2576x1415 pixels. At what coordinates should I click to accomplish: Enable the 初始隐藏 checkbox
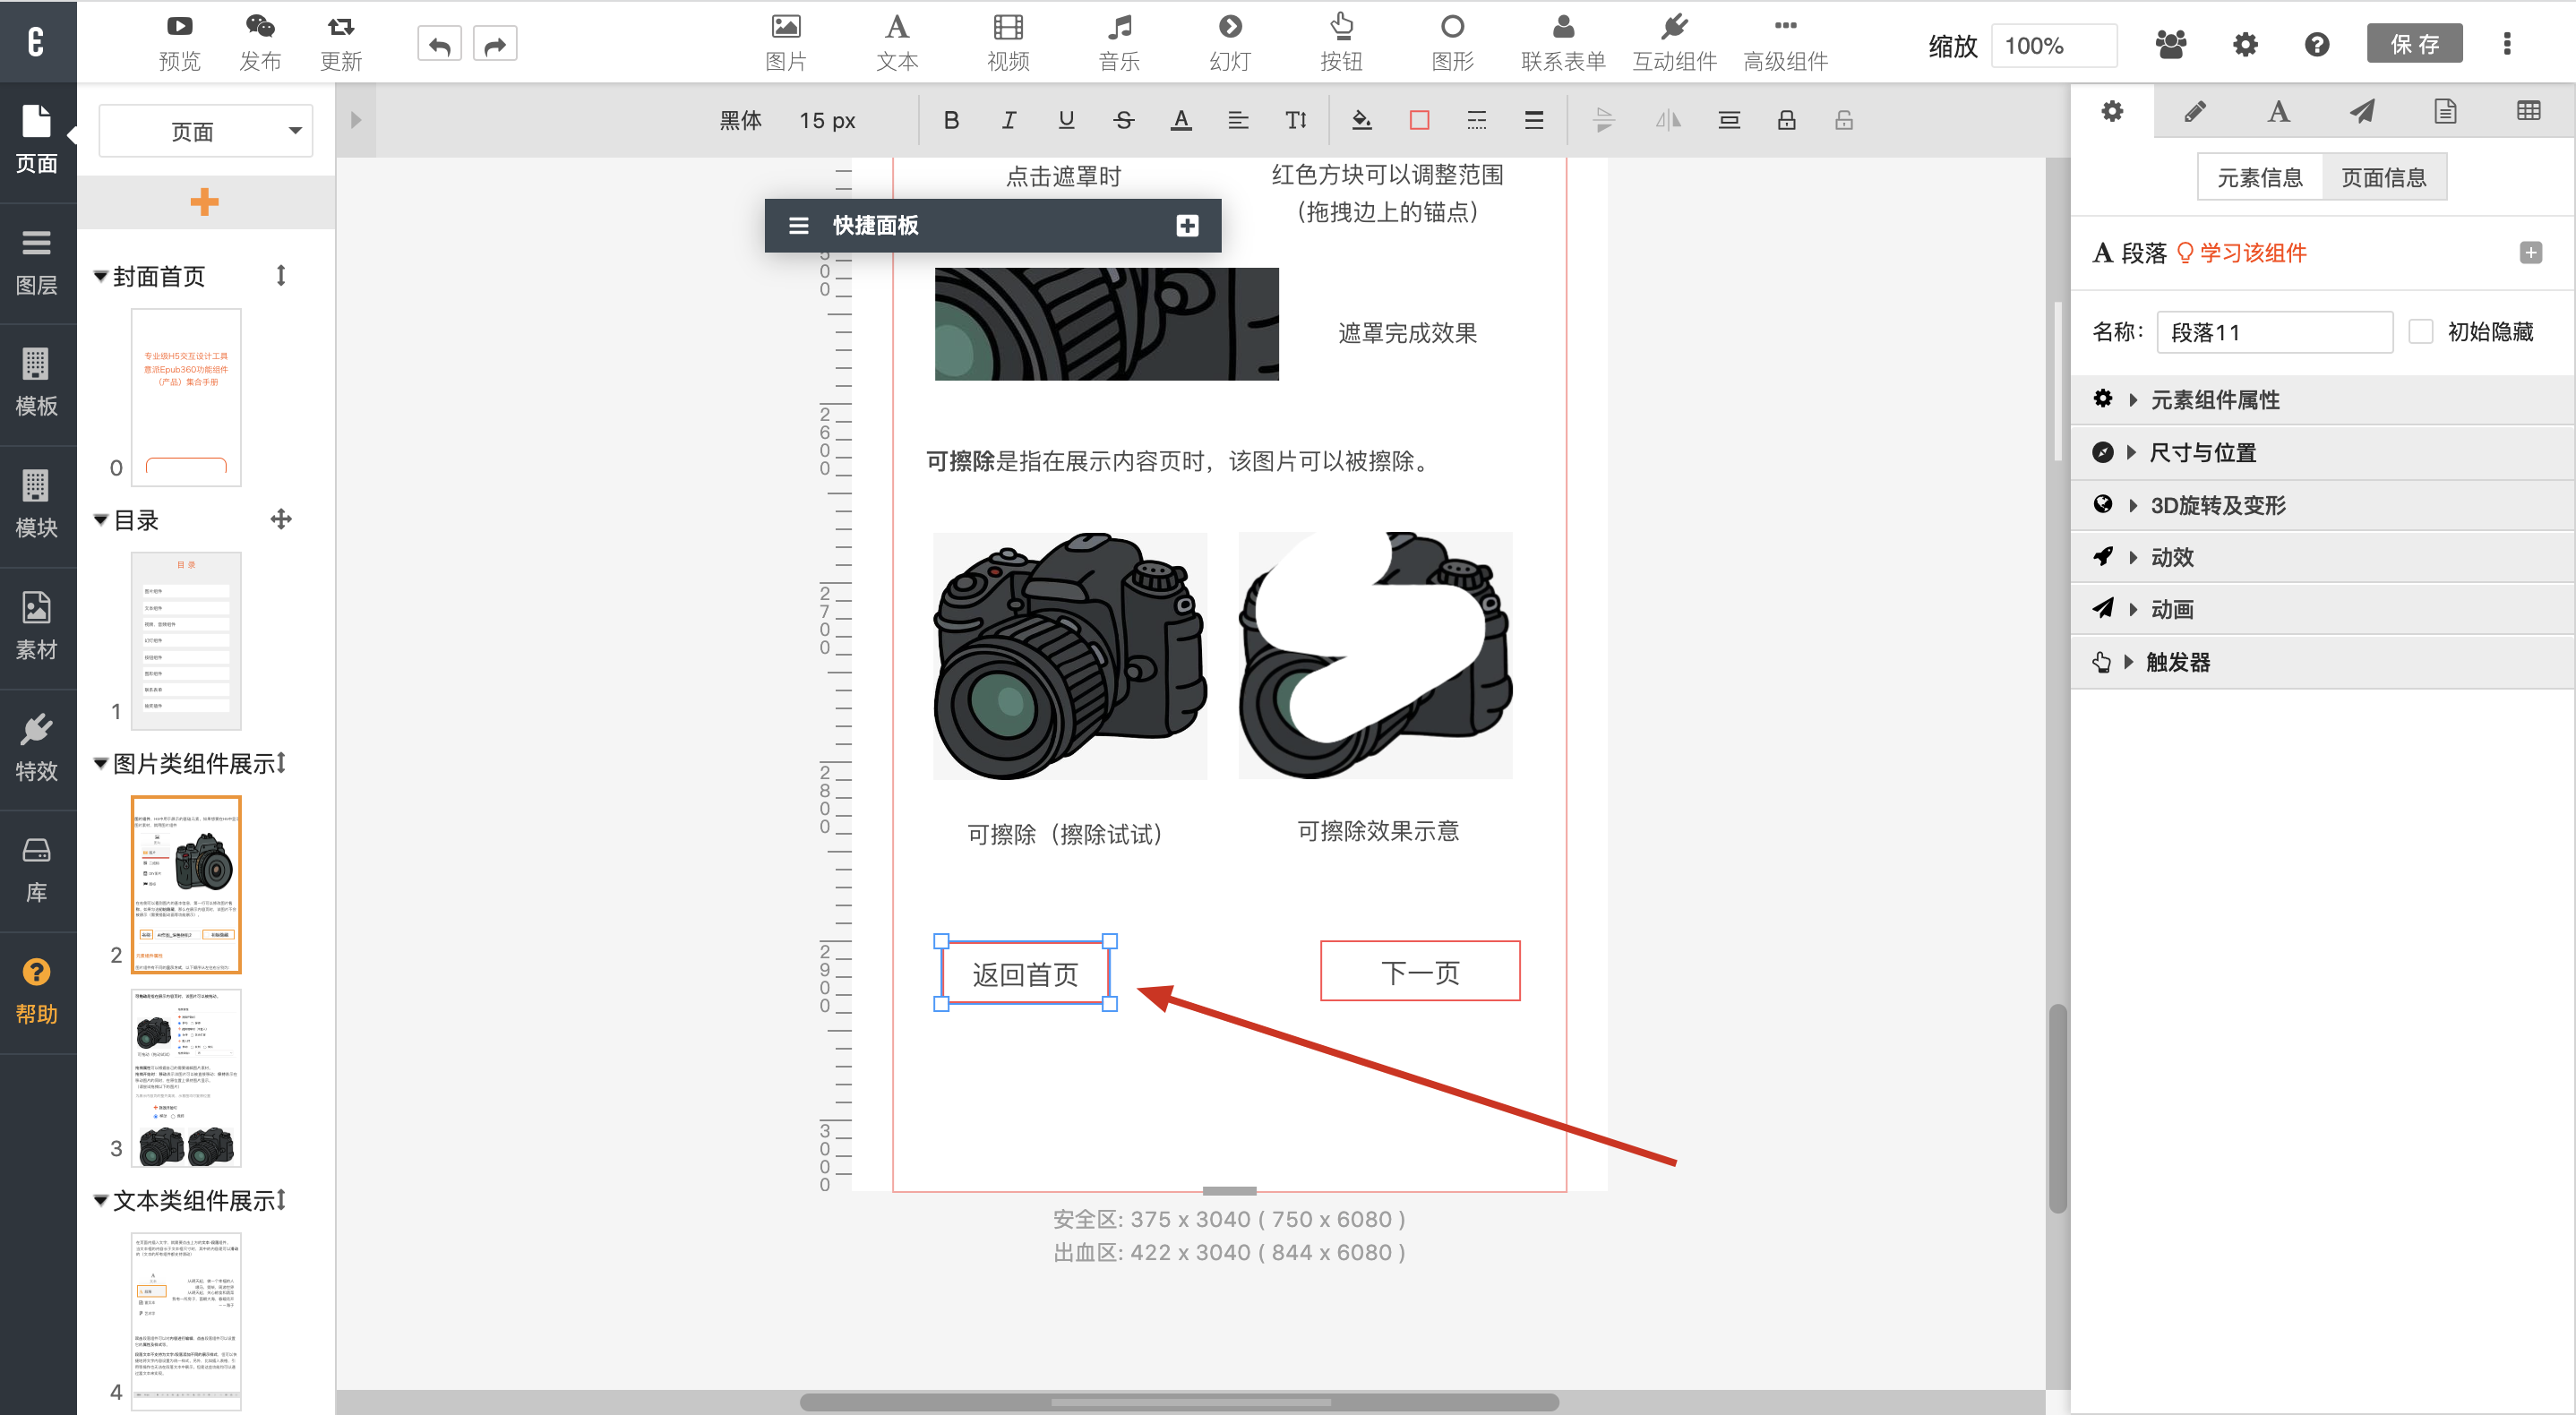pyautogui.click(x=2420, y=332)
